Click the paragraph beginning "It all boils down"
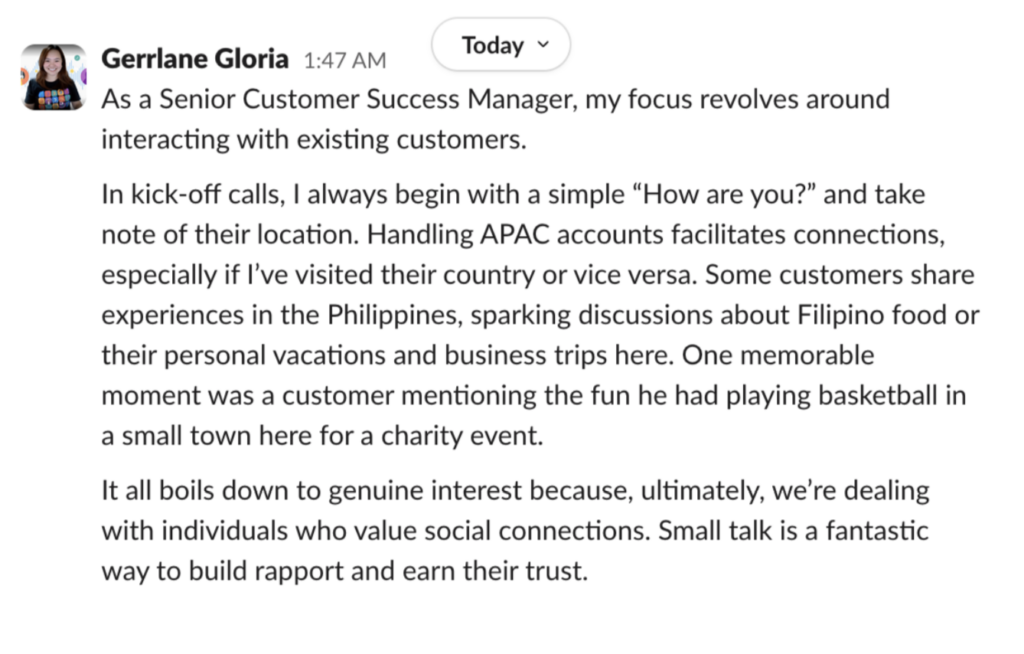The image size is (1024, 654). (x=515, y=531)
